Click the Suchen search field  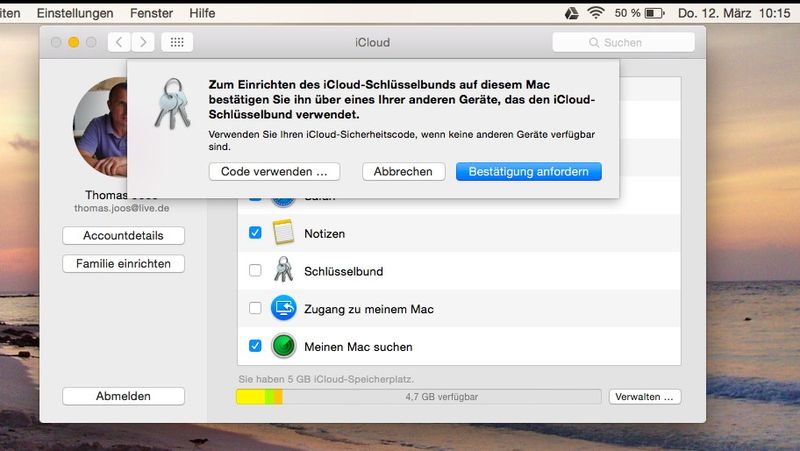coord(623,42)
